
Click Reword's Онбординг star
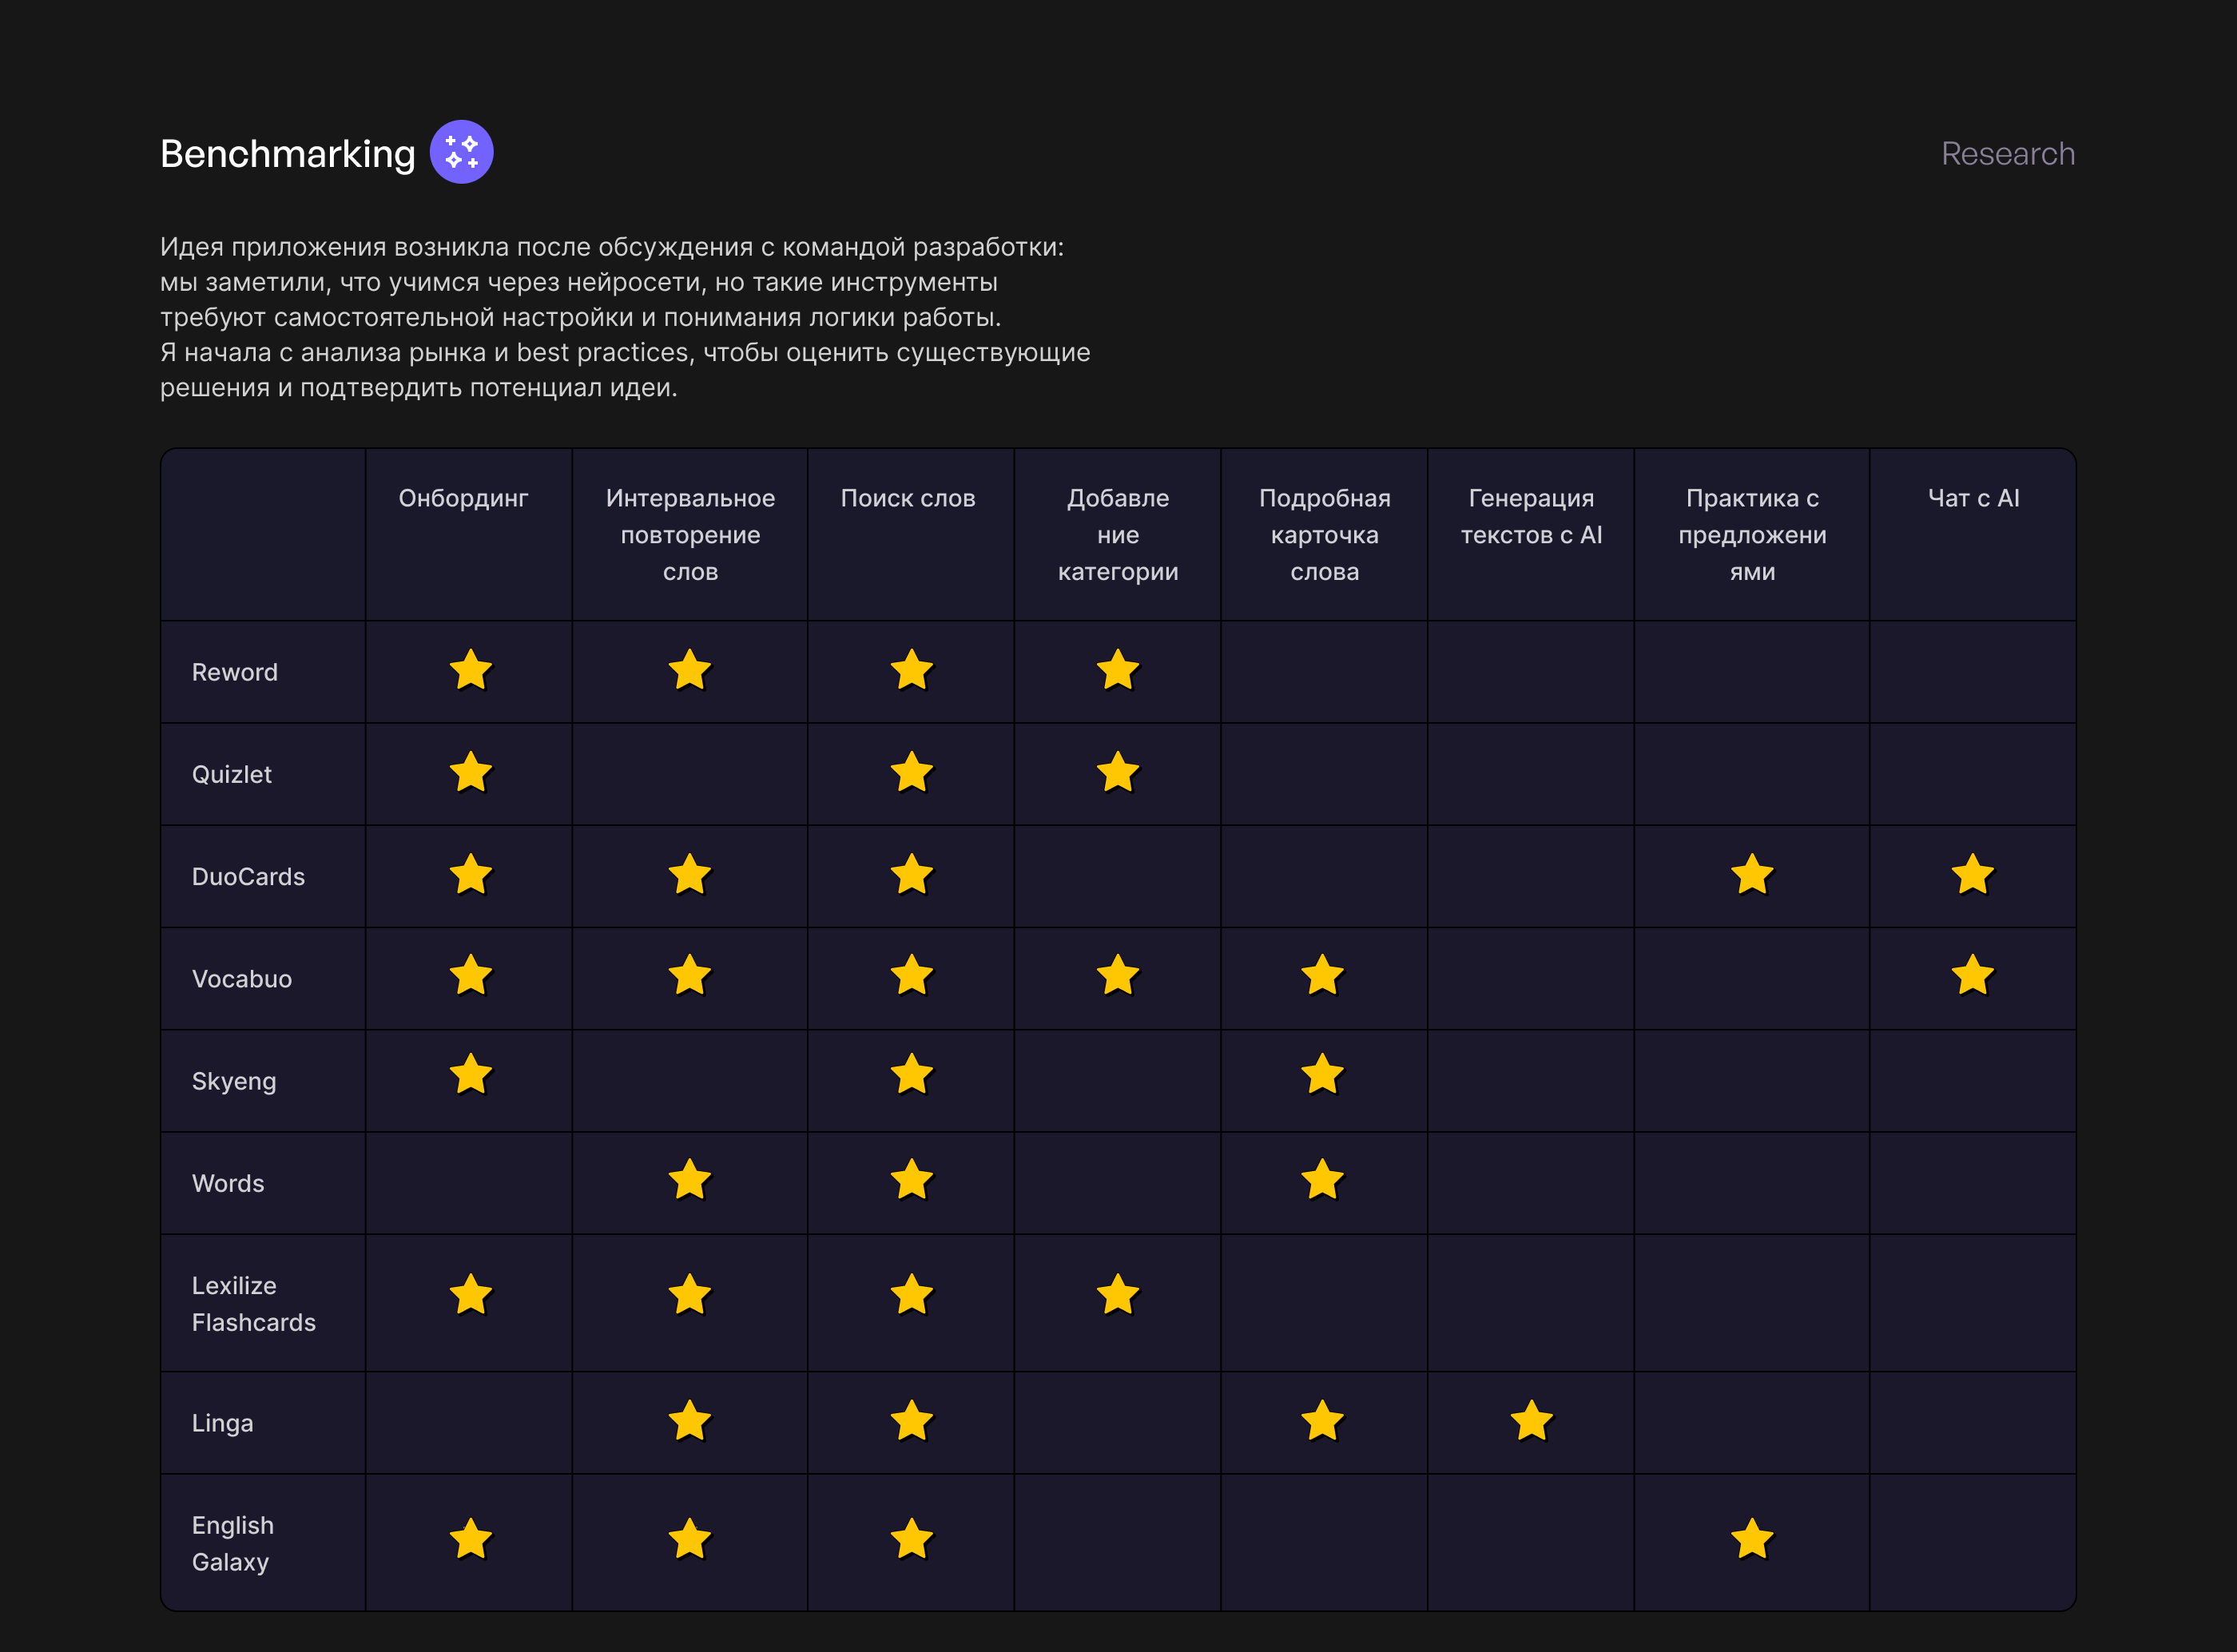click(470, 671)
